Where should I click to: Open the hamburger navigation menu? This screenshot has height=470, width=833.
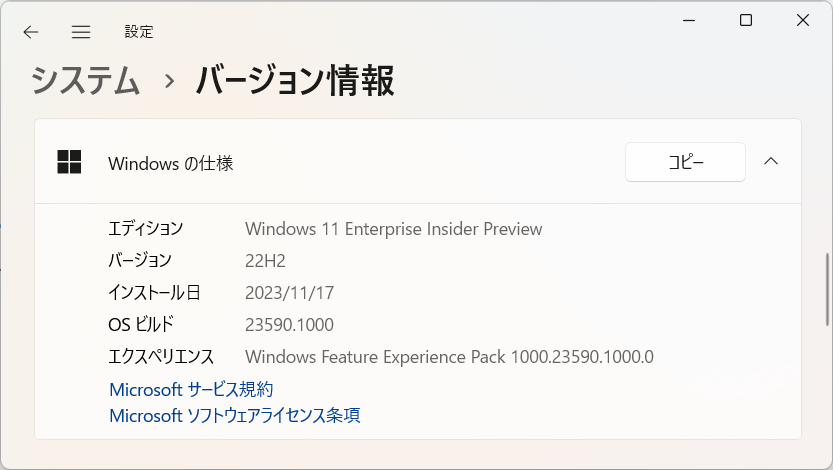pos(81,32)
